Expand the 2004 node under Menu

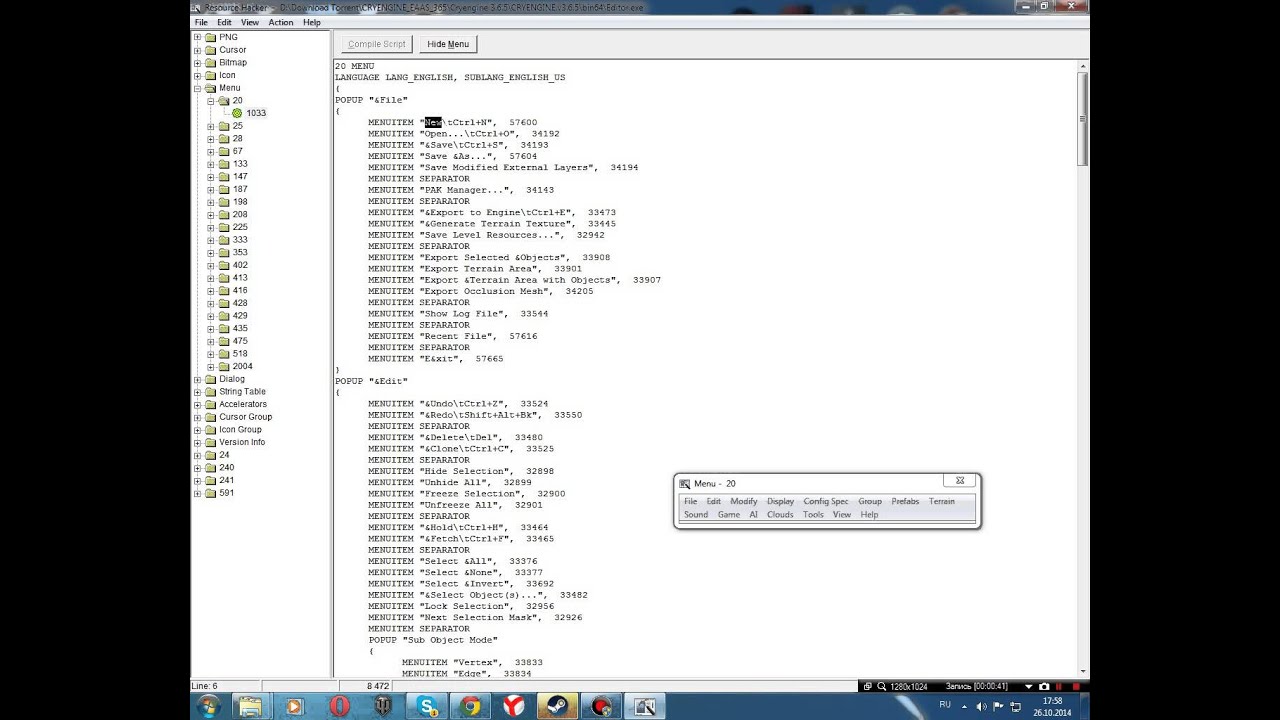coord(211,366)
